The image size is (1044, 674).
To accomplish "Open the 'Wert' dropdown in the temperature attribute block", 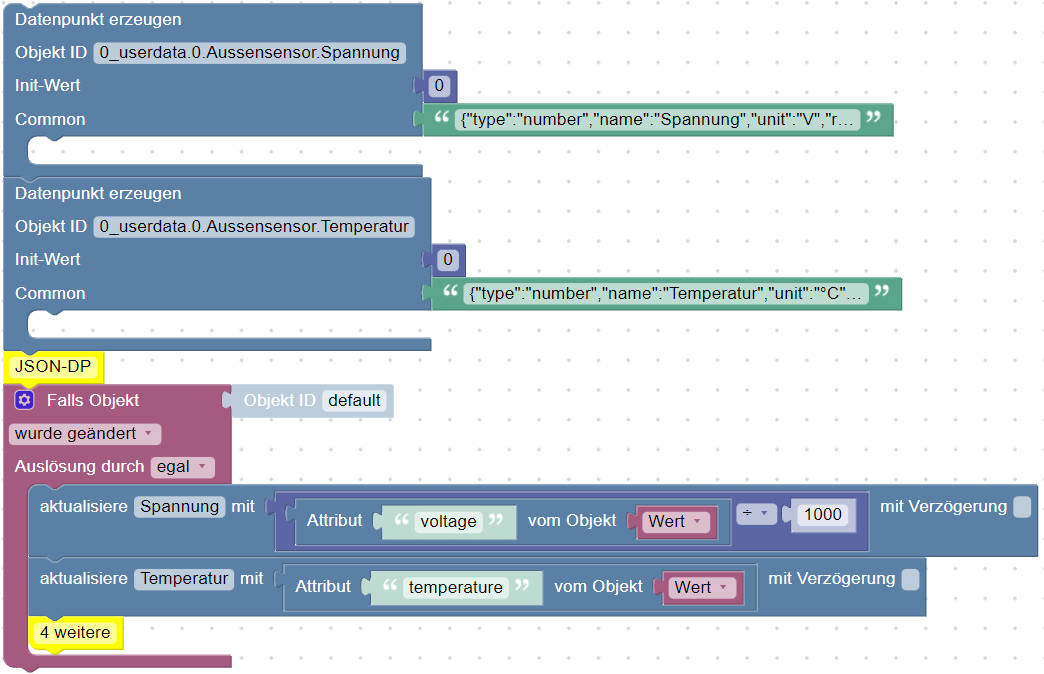I will pos(703,587).
